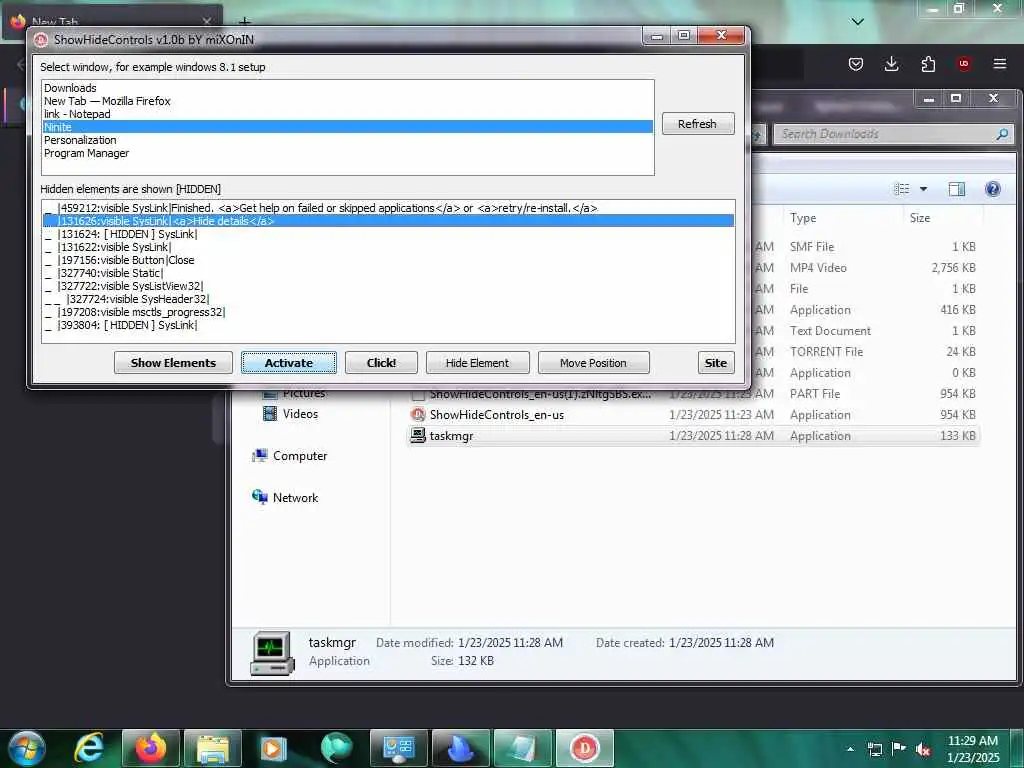Switch to Notepad taskbar icon
The image size is (1024, 768).
tap(523, 748)
